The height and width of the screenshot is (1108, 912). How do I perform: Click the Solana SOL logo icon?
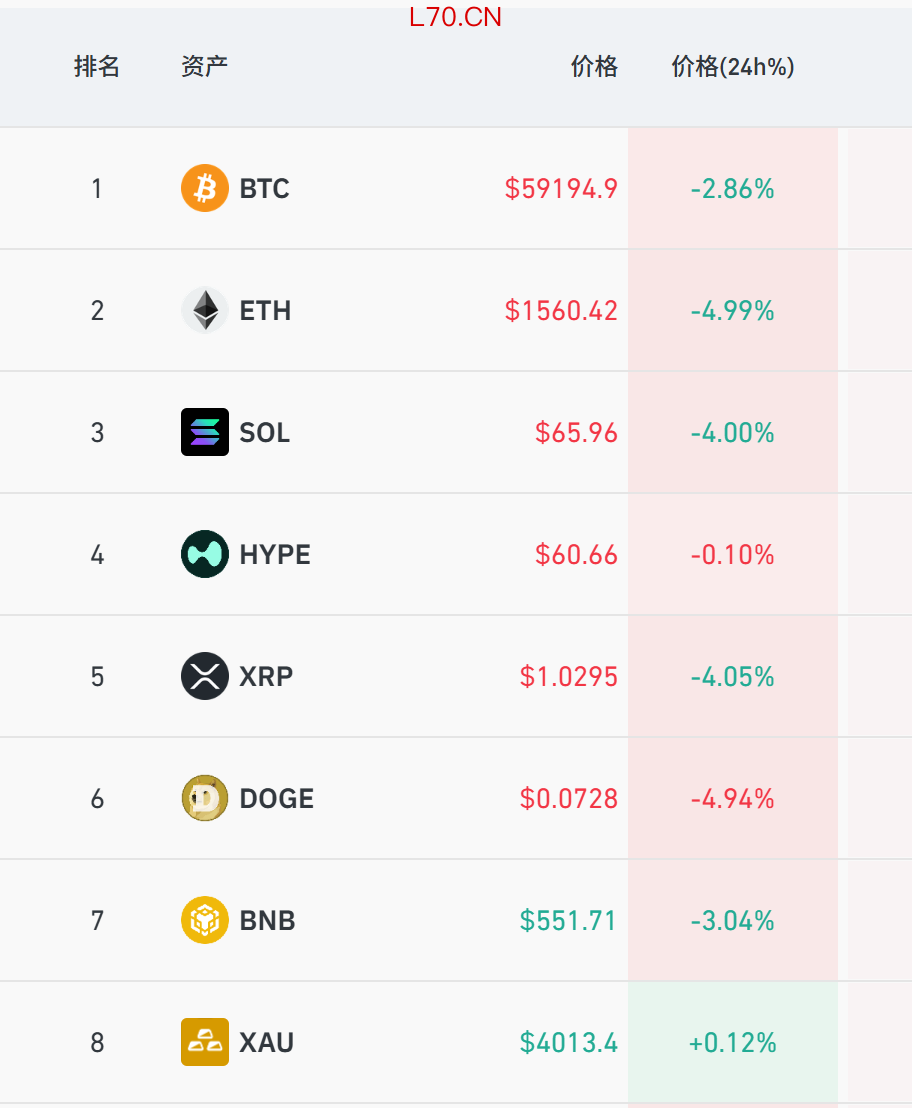click(x=205, y=432)
